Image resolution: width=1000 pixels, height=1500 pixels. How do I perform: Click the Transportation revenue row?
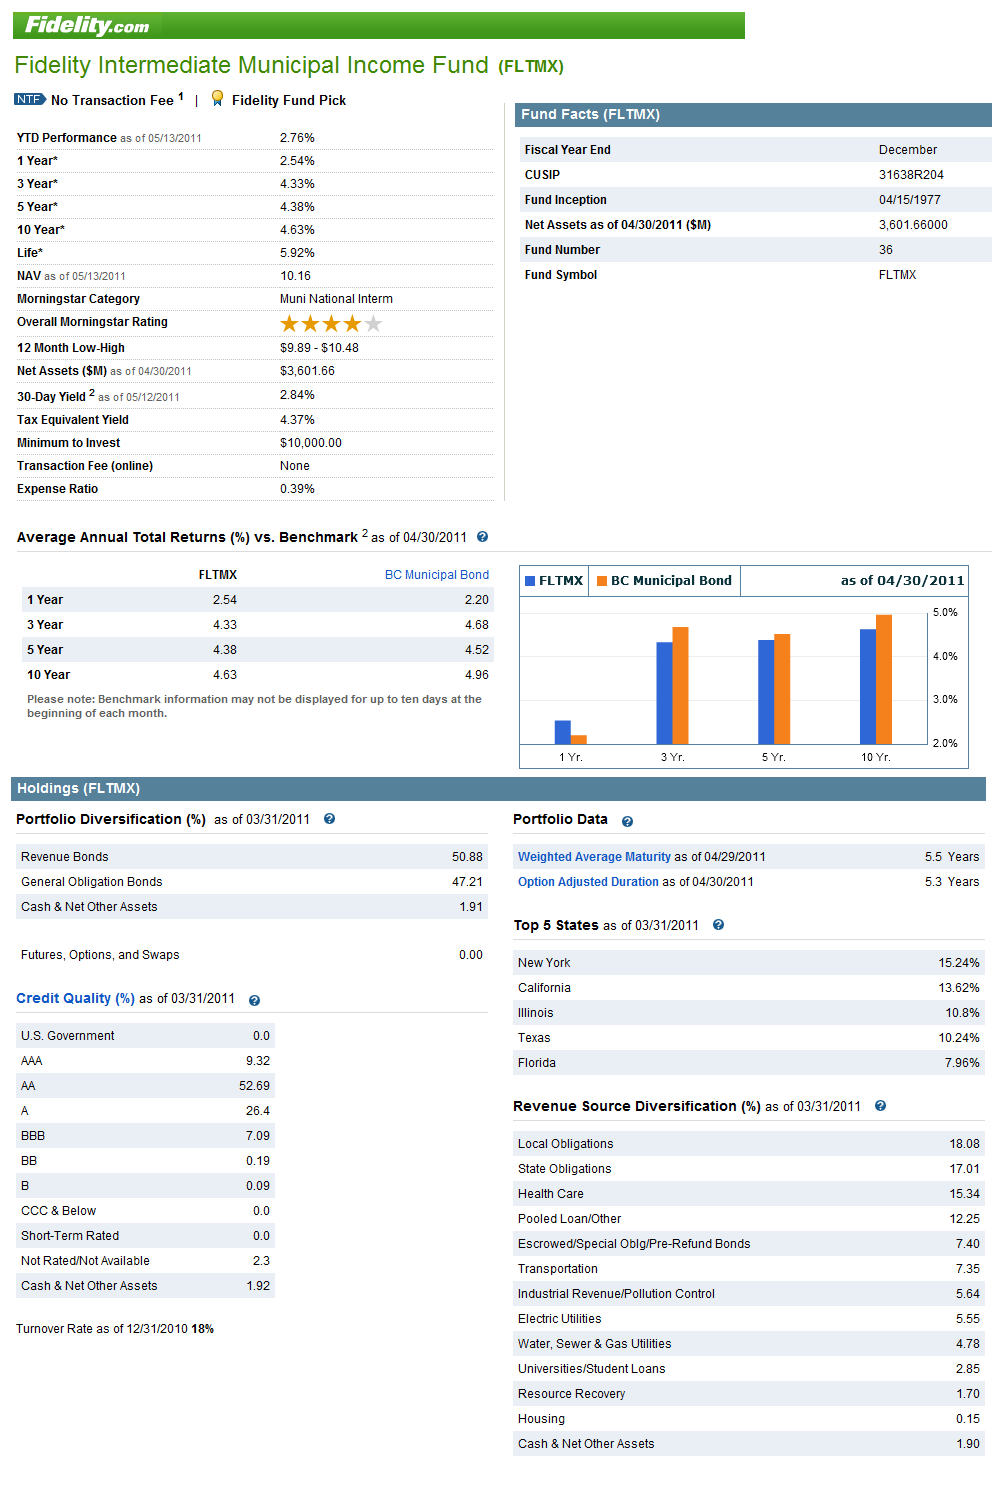(749, 1269)
